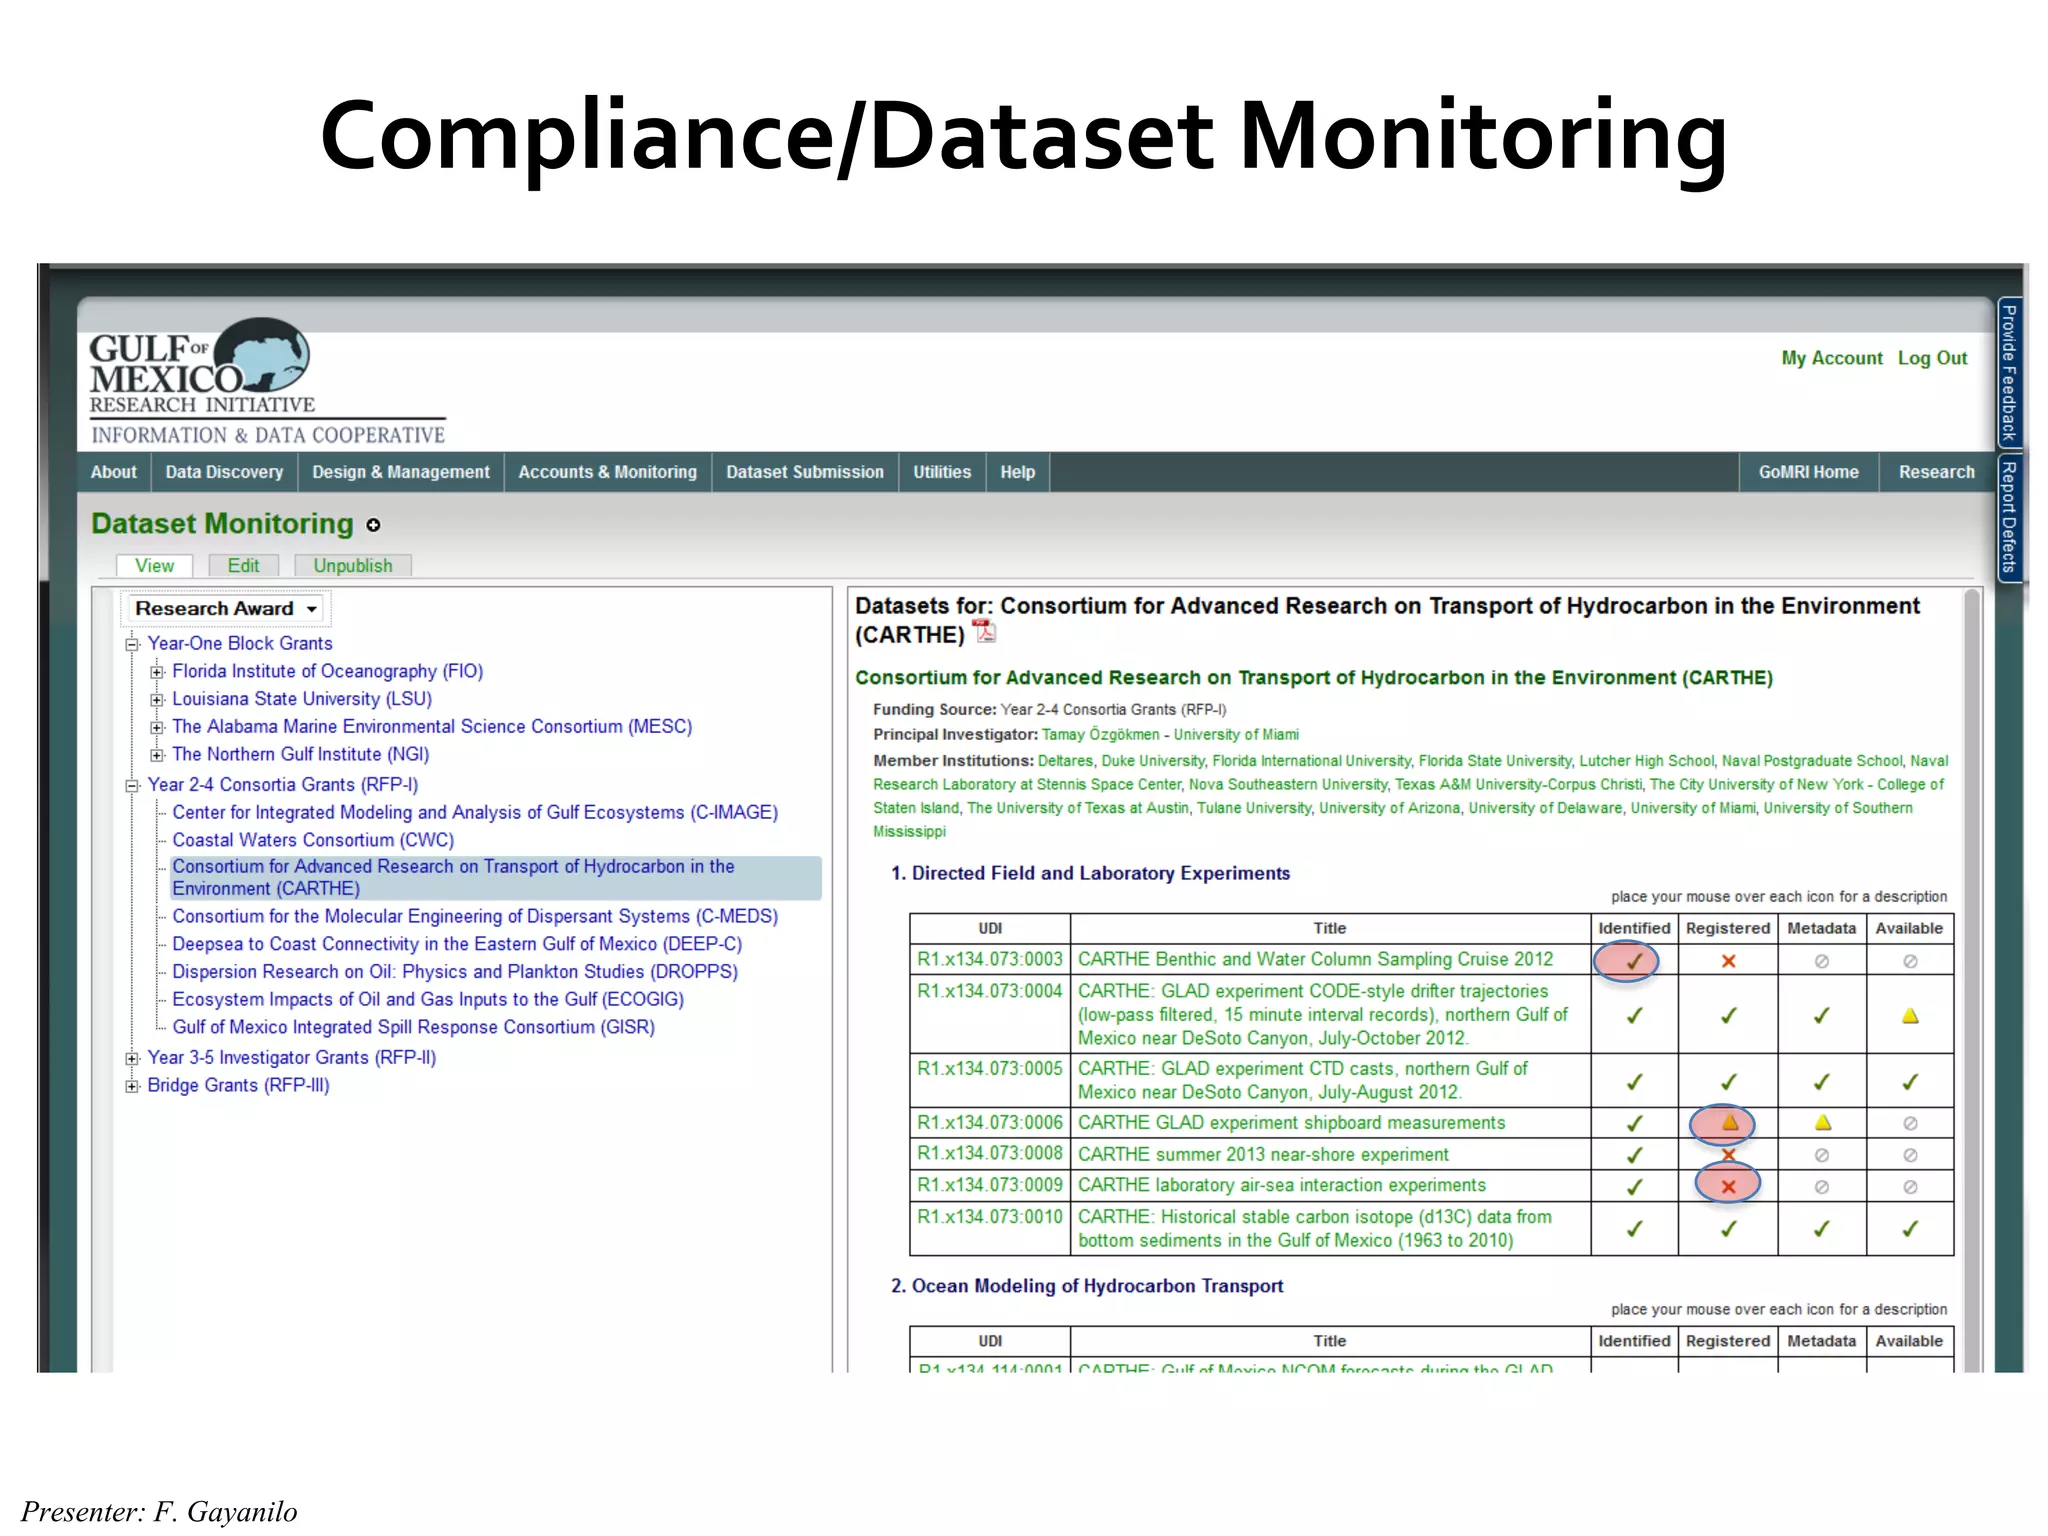Click the Available checkmark for R1.x134.073:0010
The width and height of the screenshot is (2048, 1536).
(1910, 1229)
